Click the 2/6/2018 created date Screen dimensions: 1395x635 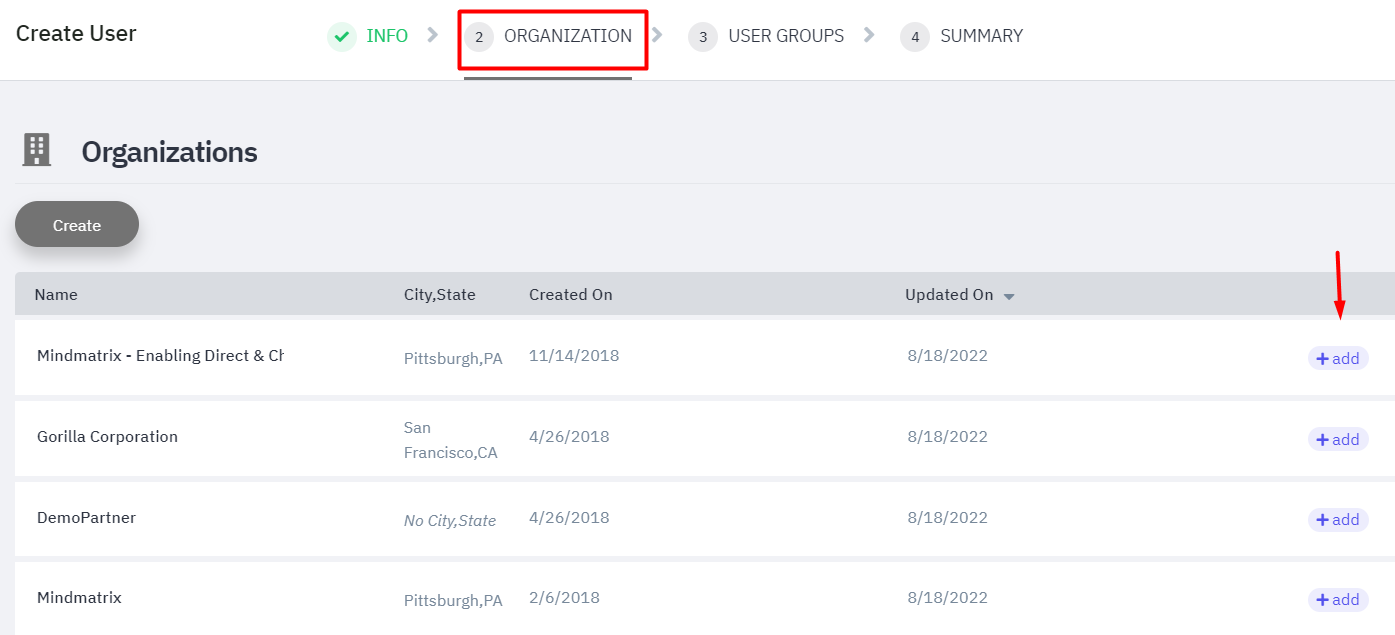pos(564,597)
